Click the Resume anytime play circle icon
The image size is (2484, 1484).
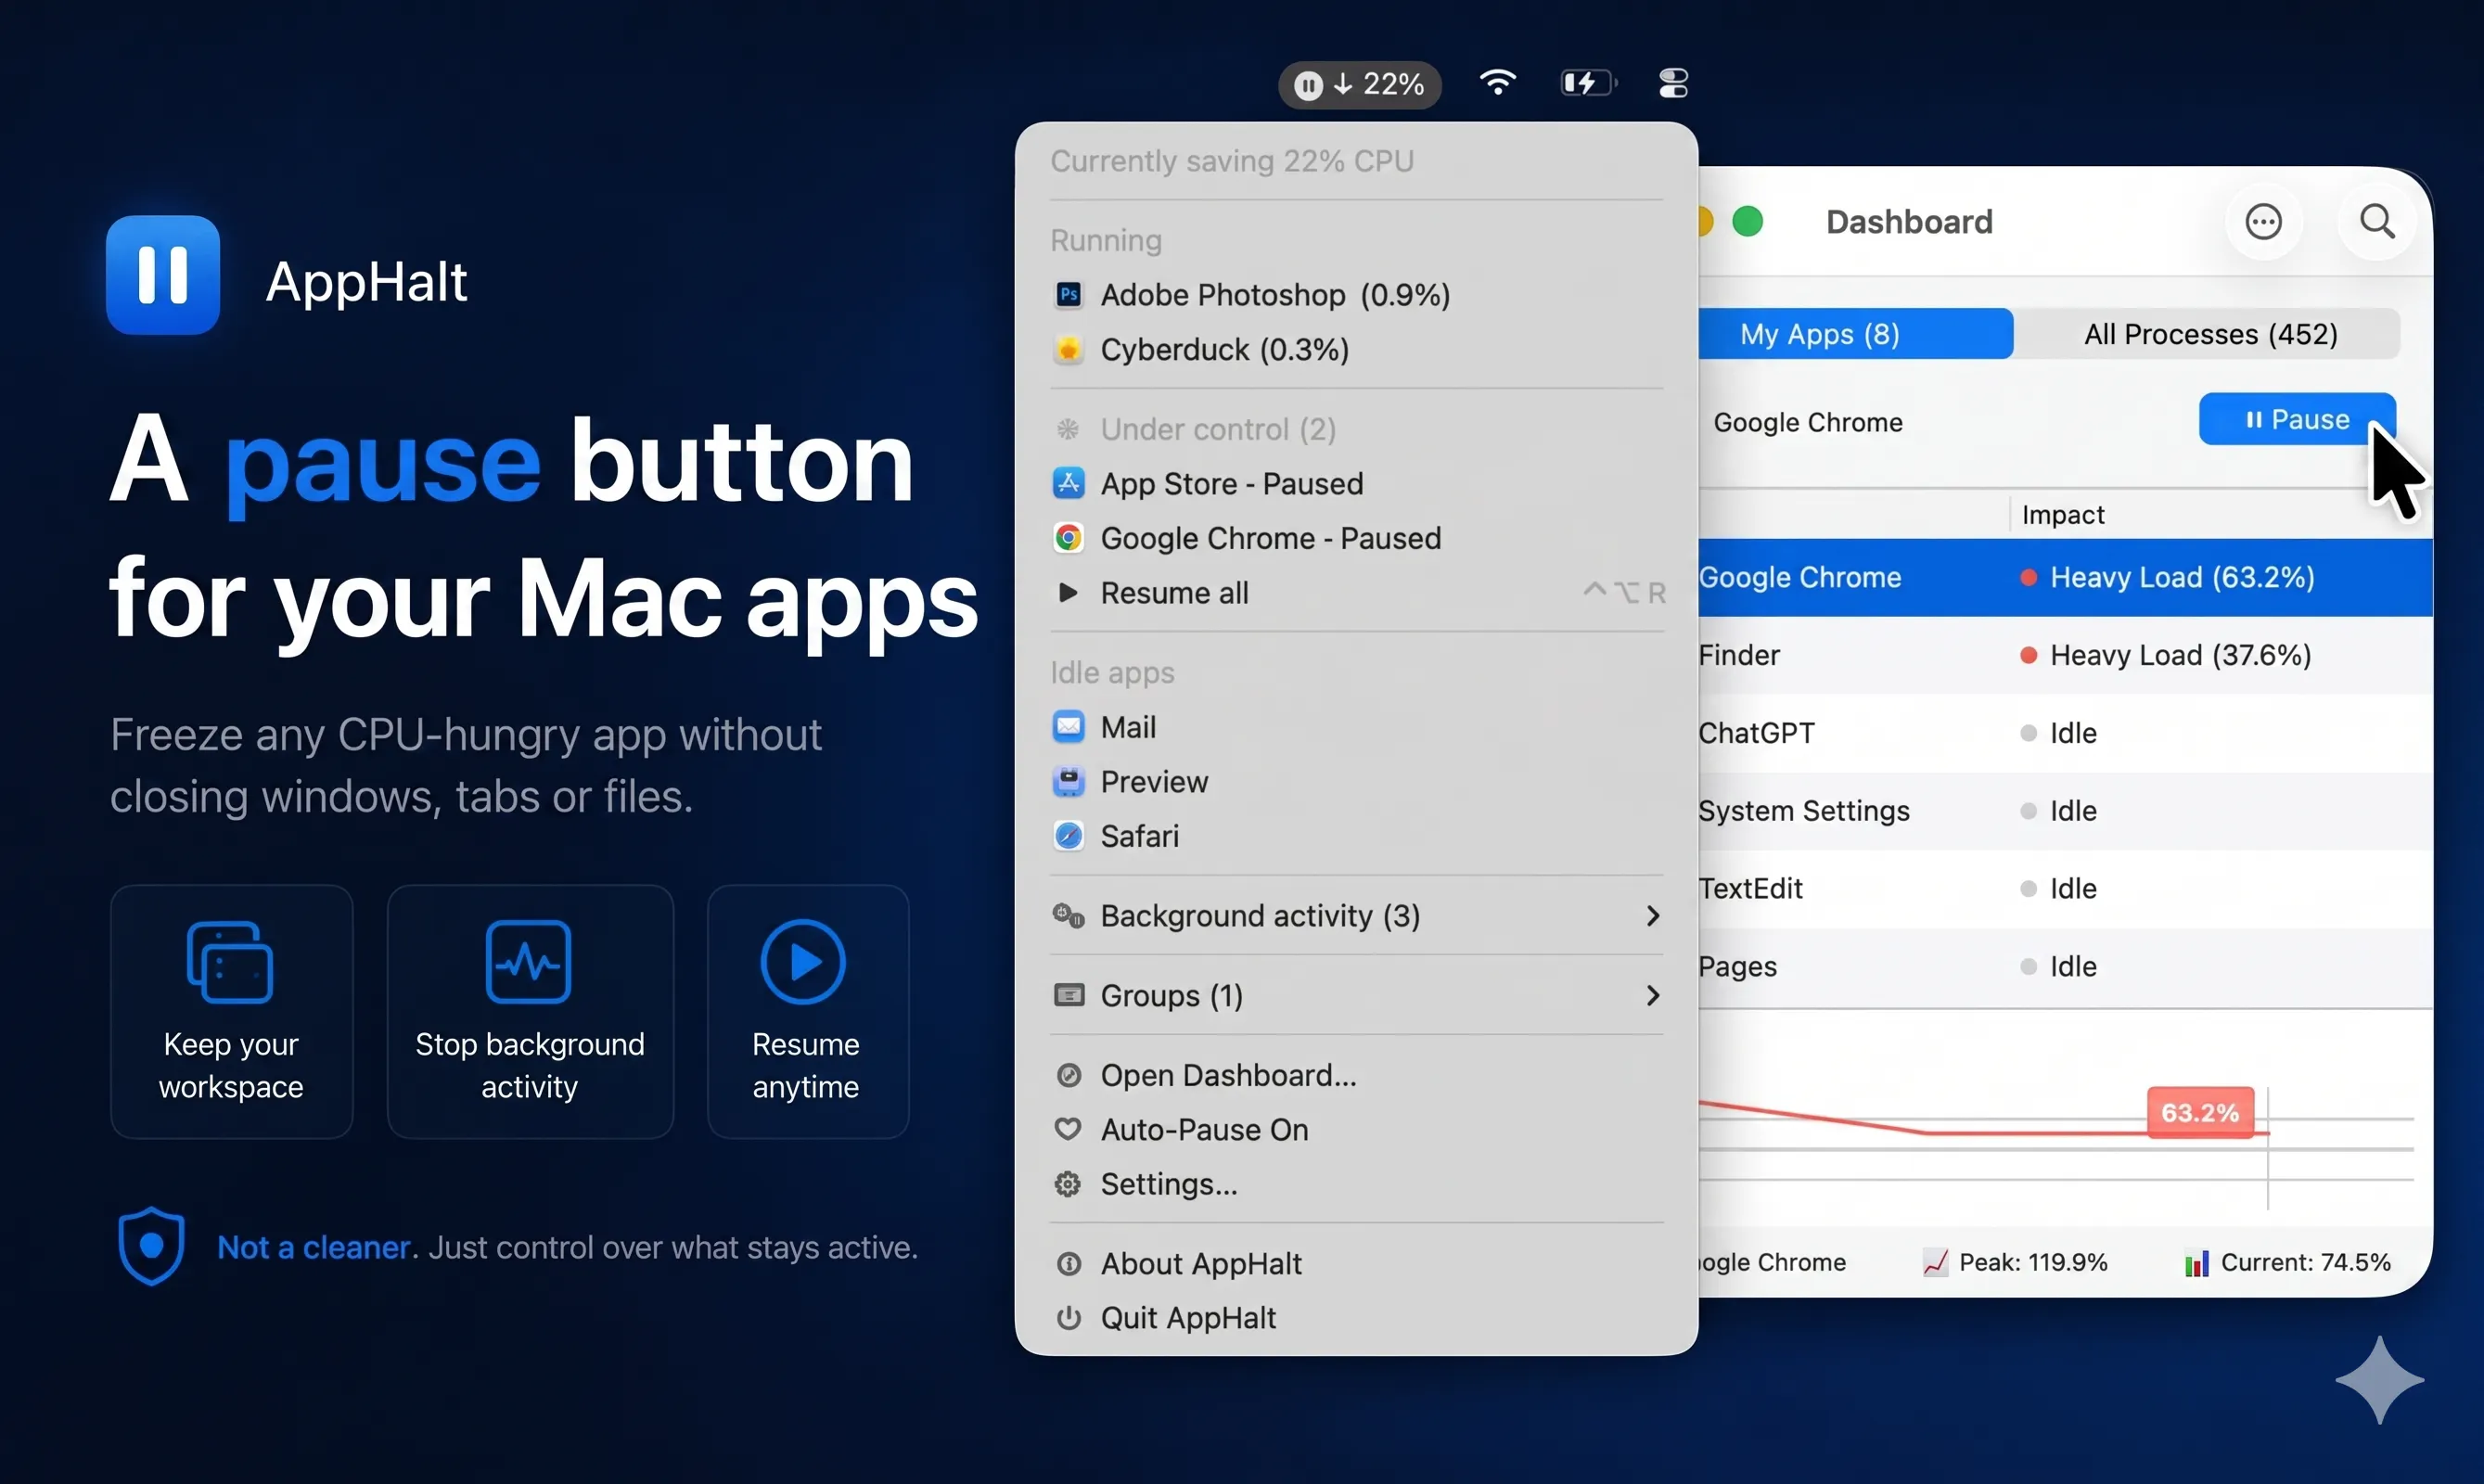(x=803, y=962)
